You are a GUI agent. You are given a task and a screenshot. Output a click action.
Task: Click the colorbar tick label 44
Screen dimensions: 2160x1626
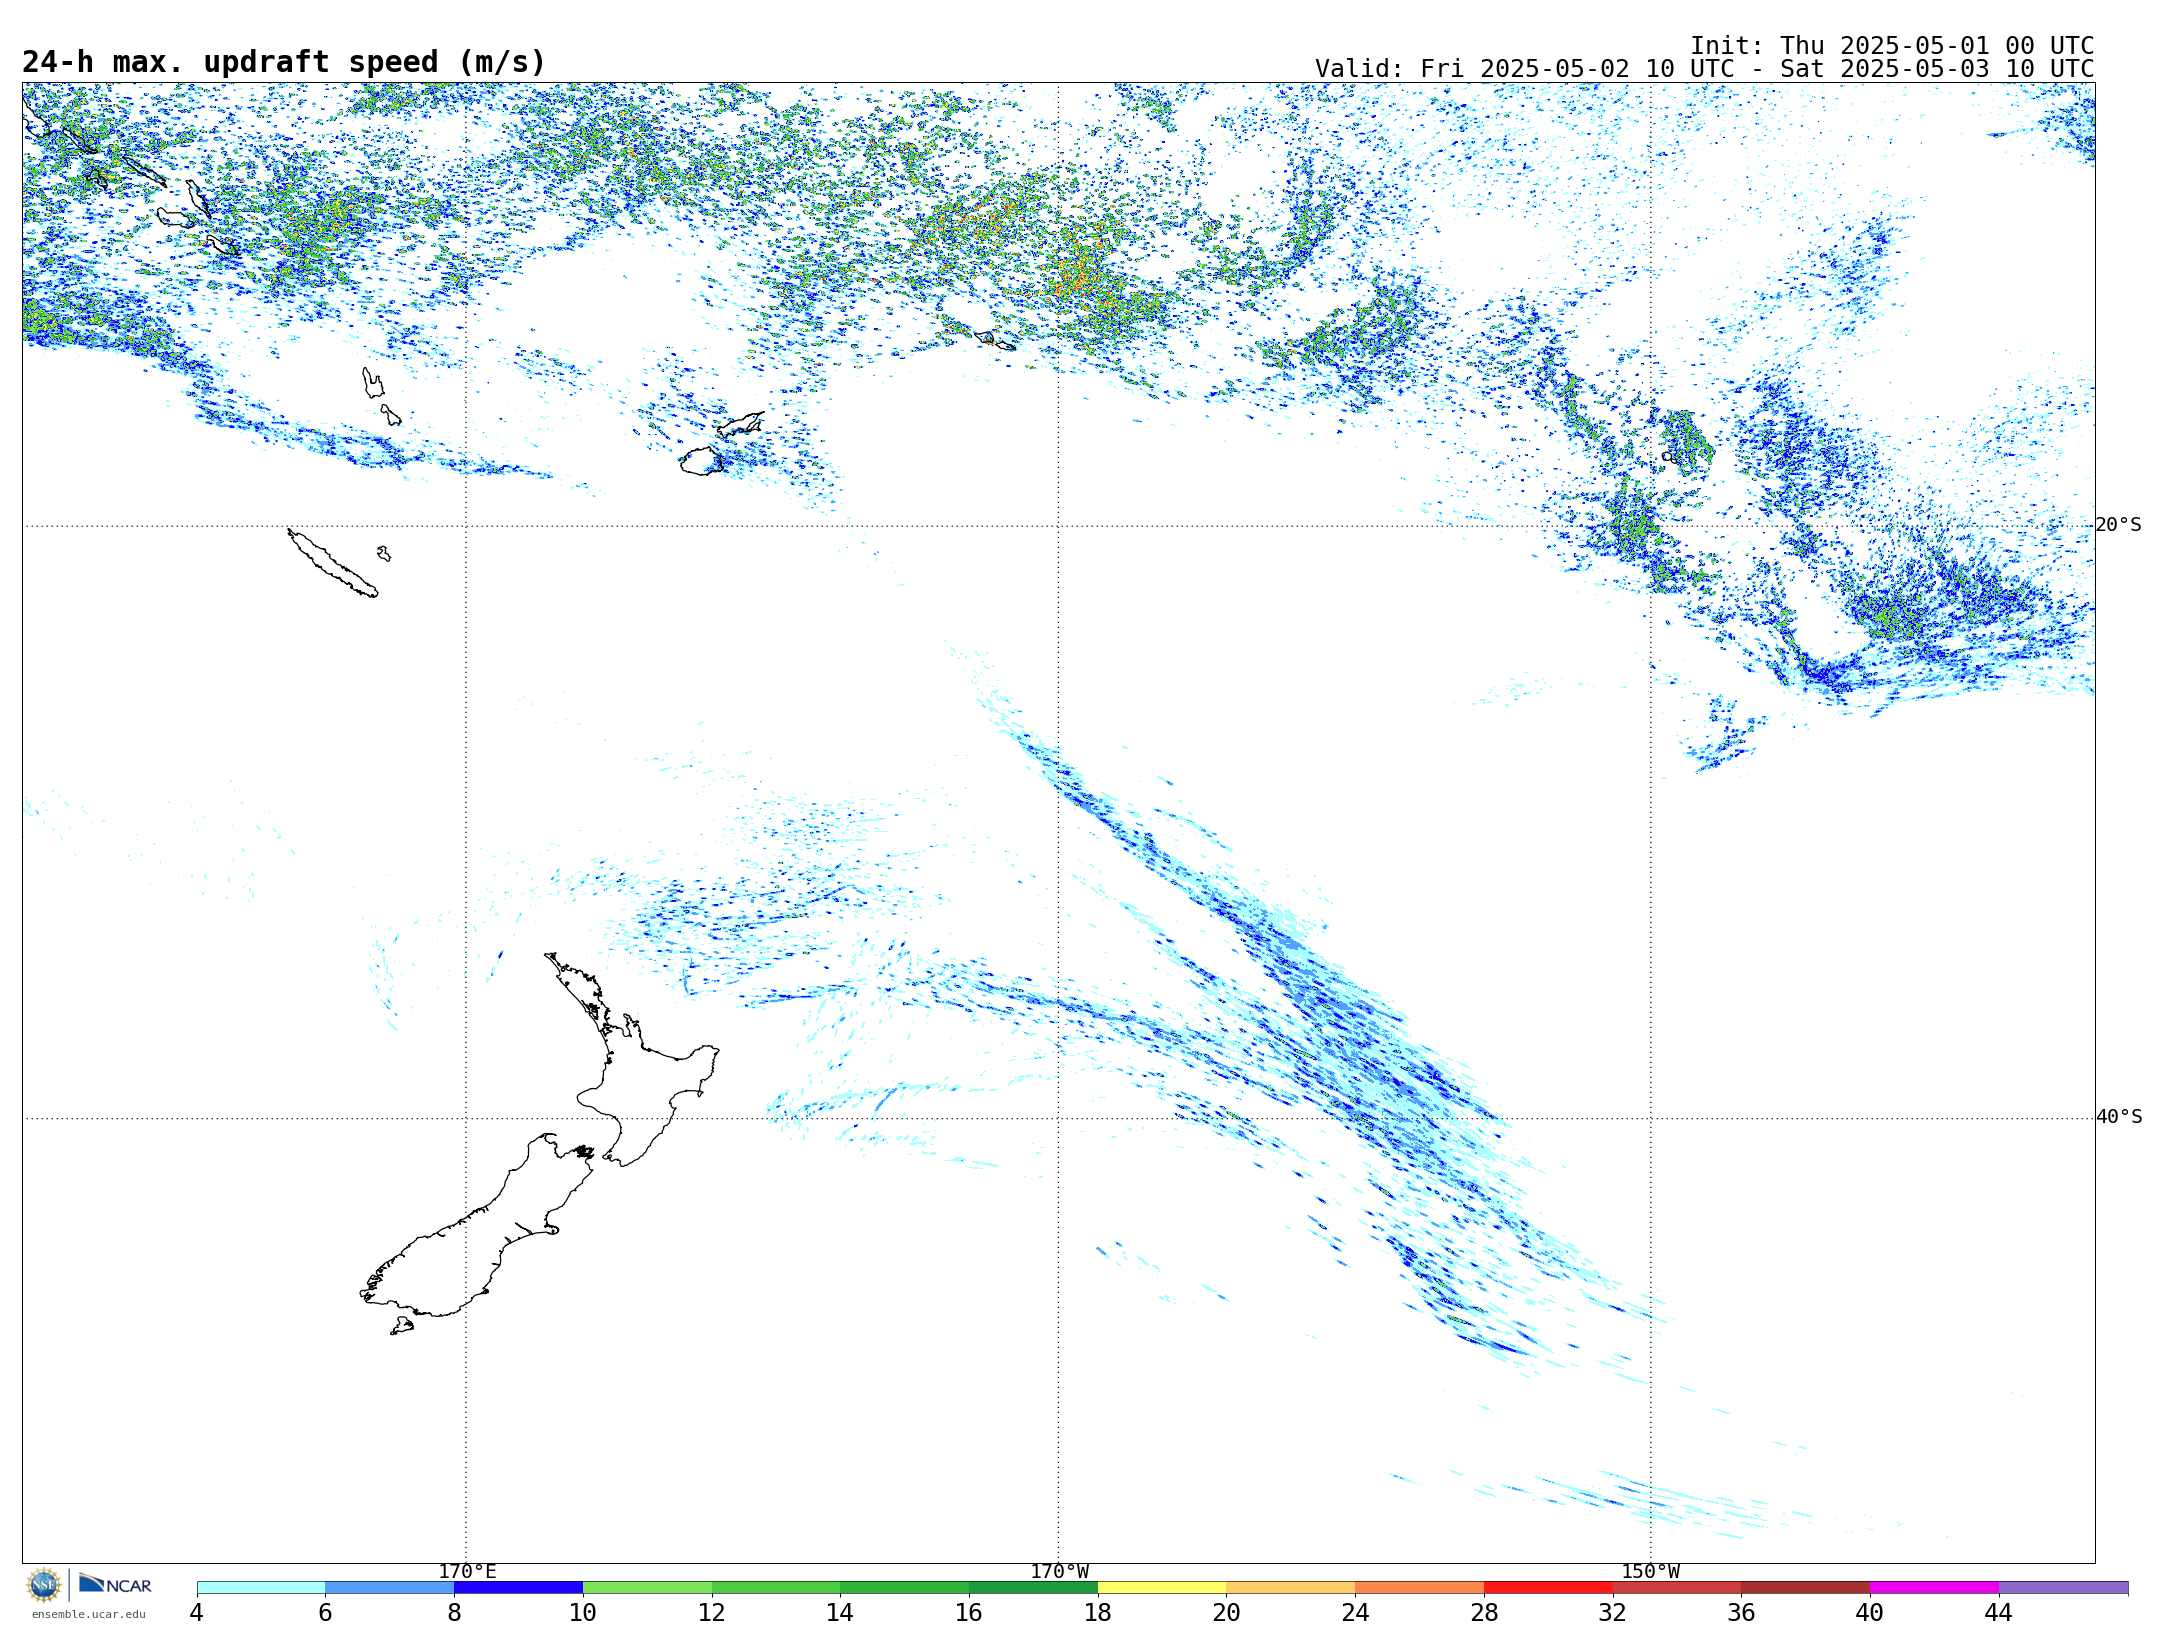click(x=1999, y=1613)
